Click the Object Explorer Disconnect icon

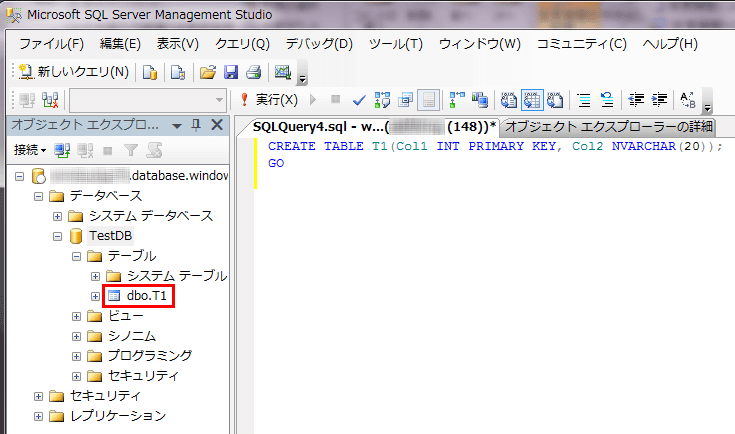pos(85,150)
